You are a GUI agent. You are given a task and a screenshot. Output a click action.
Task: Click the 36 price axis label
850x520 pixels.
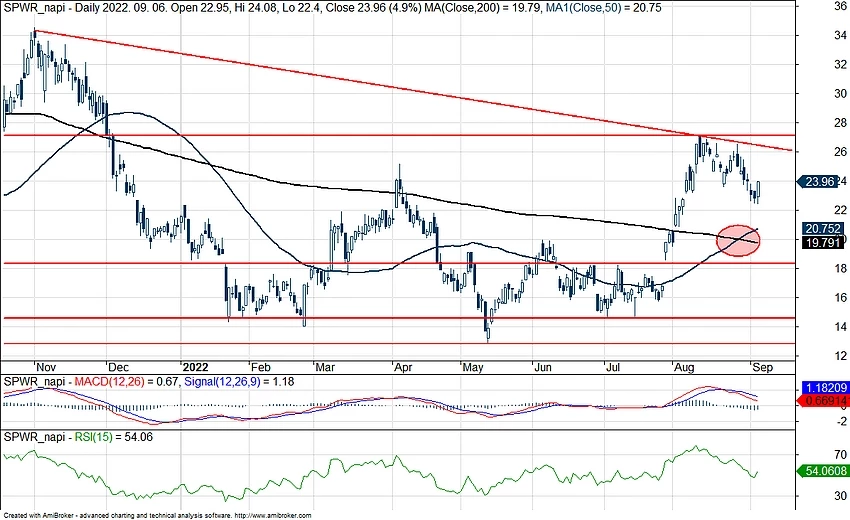pos(841,6)
